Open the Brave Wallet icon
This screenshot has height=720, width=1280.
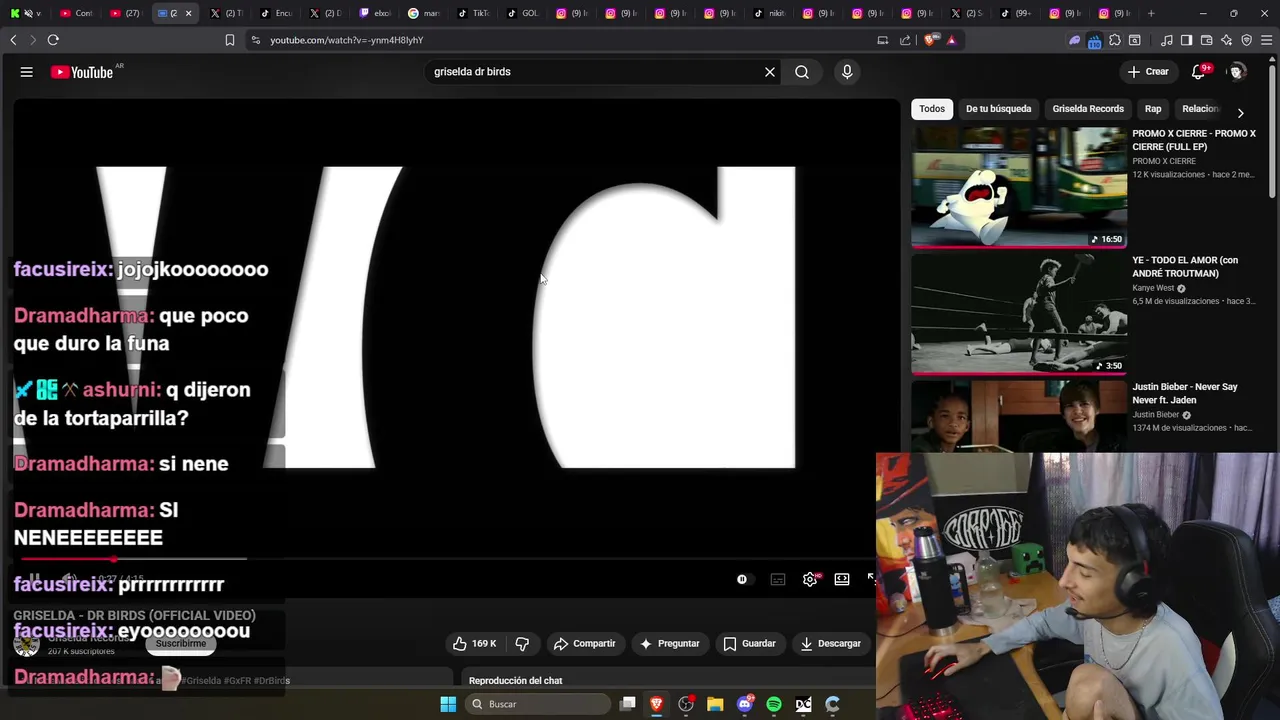1206,40
